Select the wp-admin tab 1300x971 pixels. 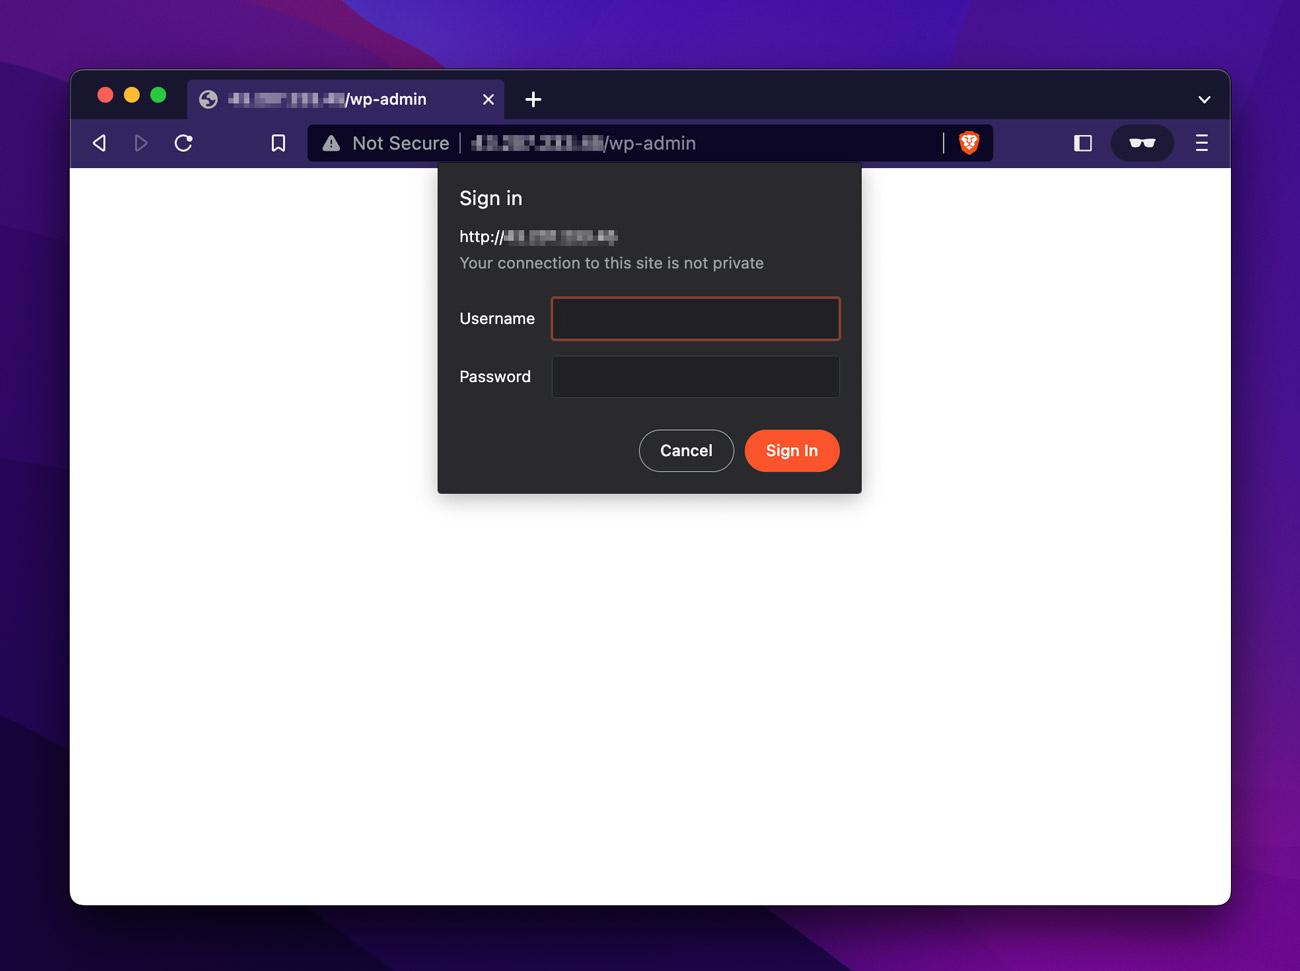tap(346, 99)
